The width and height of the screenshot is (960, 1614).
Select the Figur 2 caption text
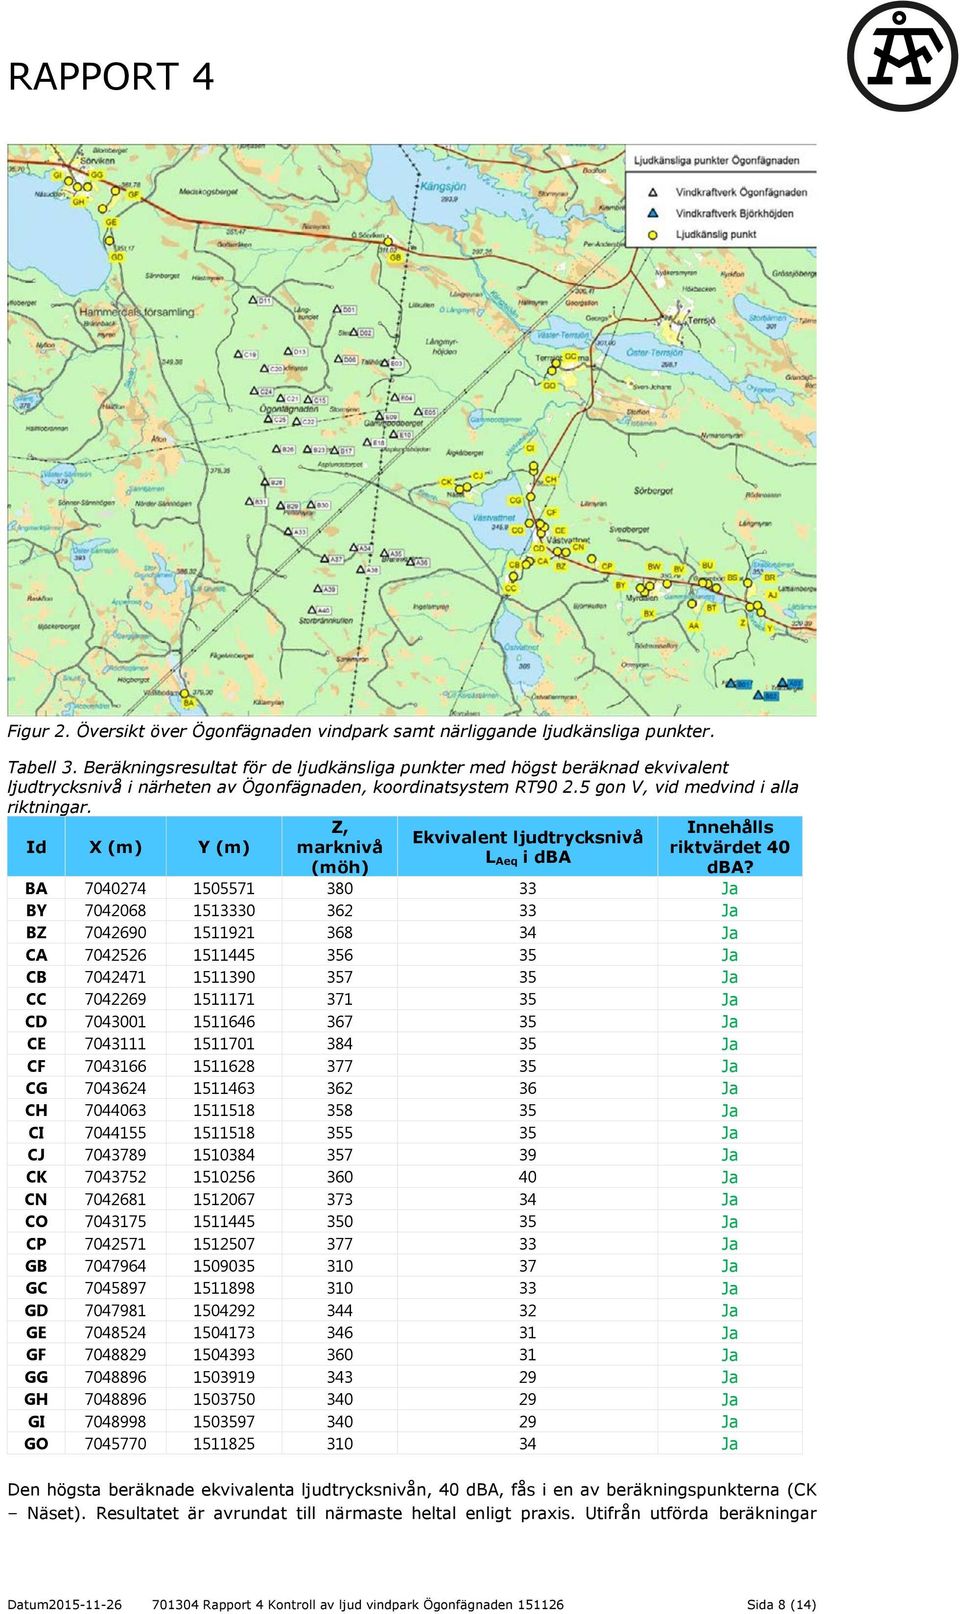361,731
